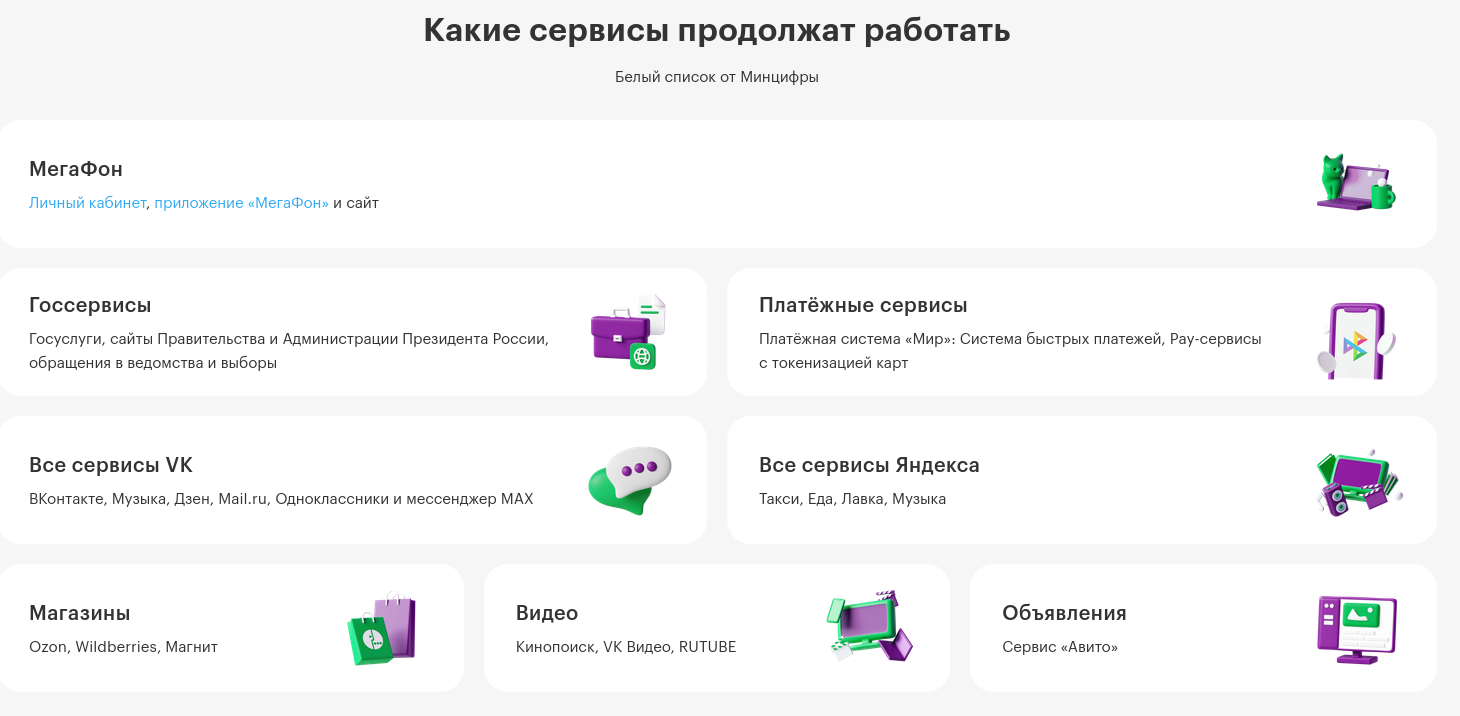The height and width of the screenshot is (716, 1460).
Task: Click the Яндекс services speaker icon
Action: pos(1358,482)
